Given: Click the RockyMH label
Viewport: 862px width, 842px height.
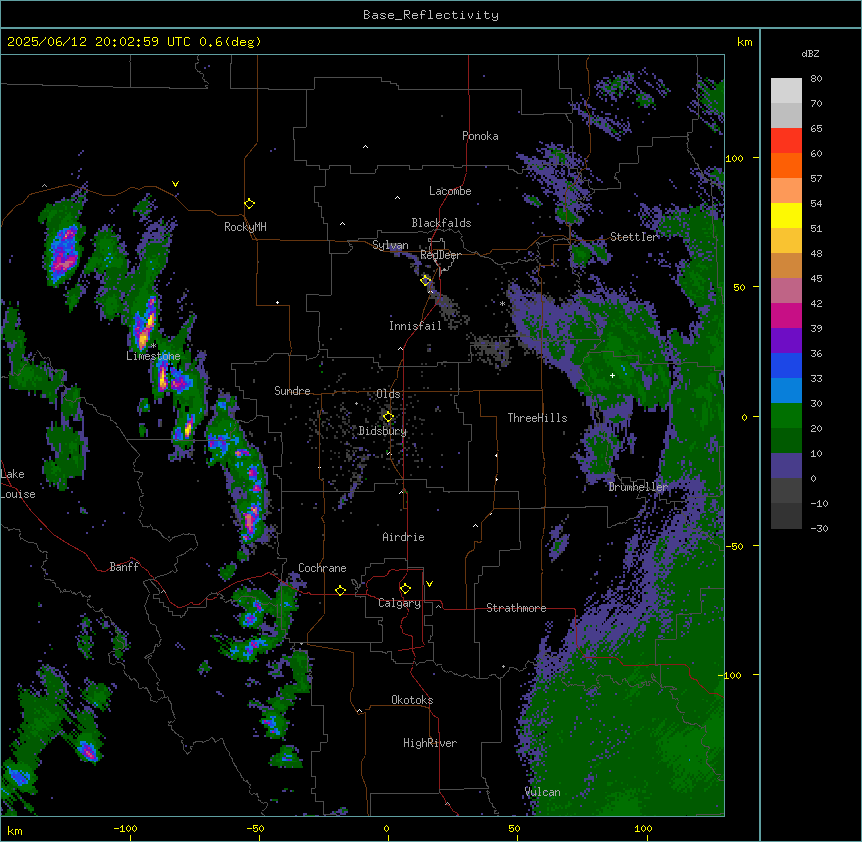Looking at the screenshot, I should coord(245,226).
